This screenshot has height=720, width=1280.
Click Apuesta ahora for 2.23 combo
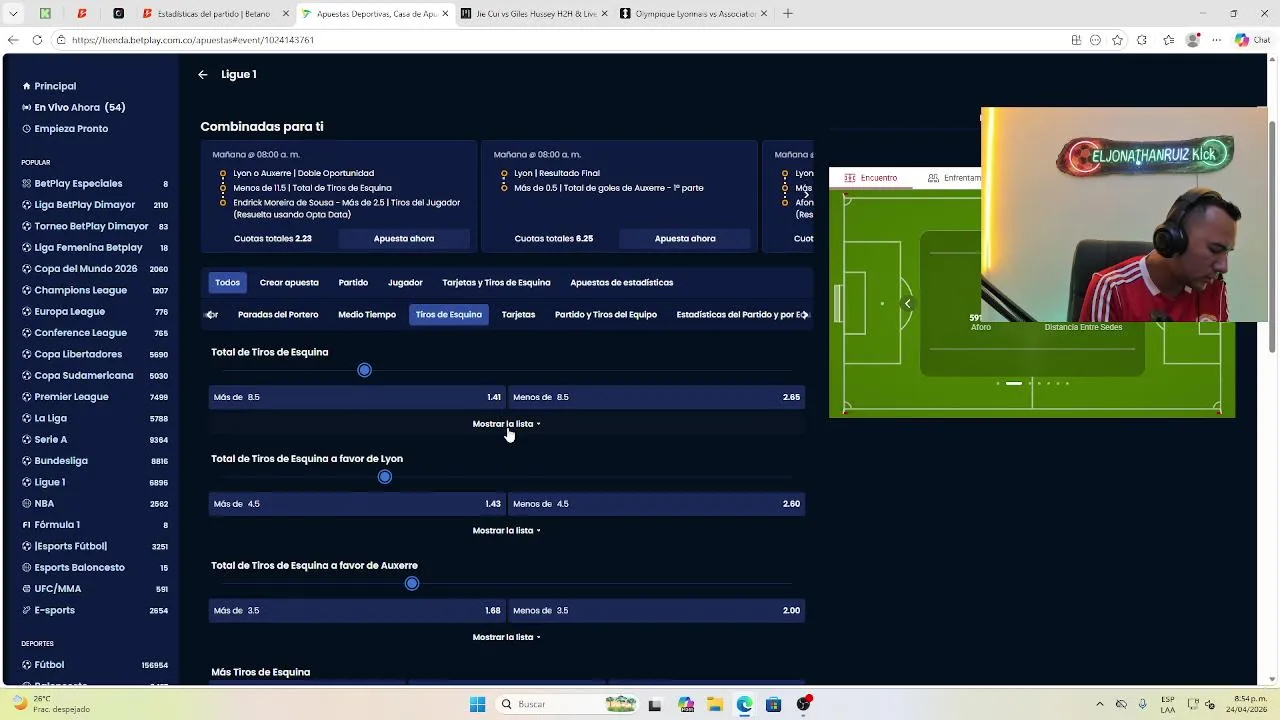pos(404,239)
